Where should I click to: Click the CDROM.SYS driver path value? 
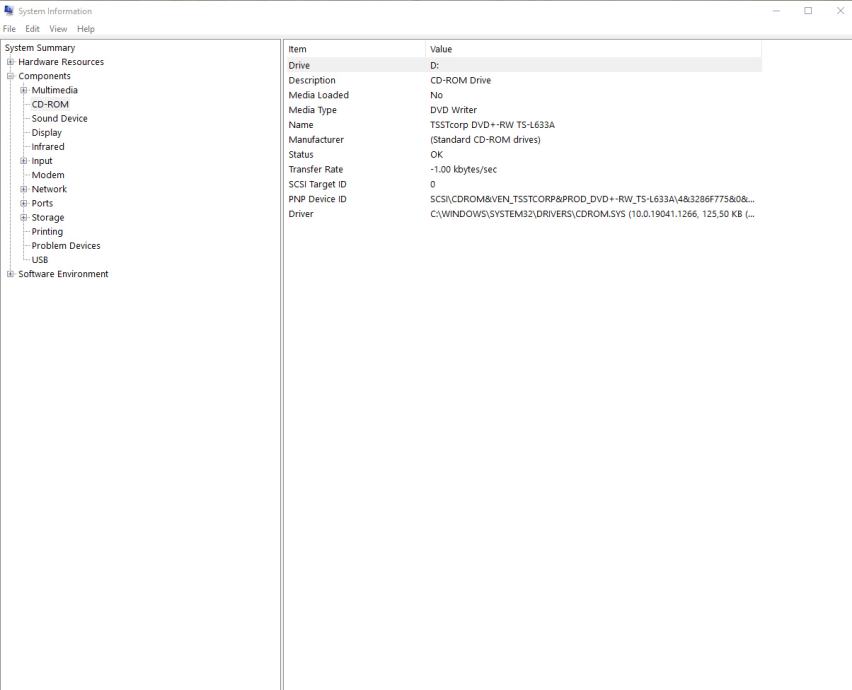[592, 214]
